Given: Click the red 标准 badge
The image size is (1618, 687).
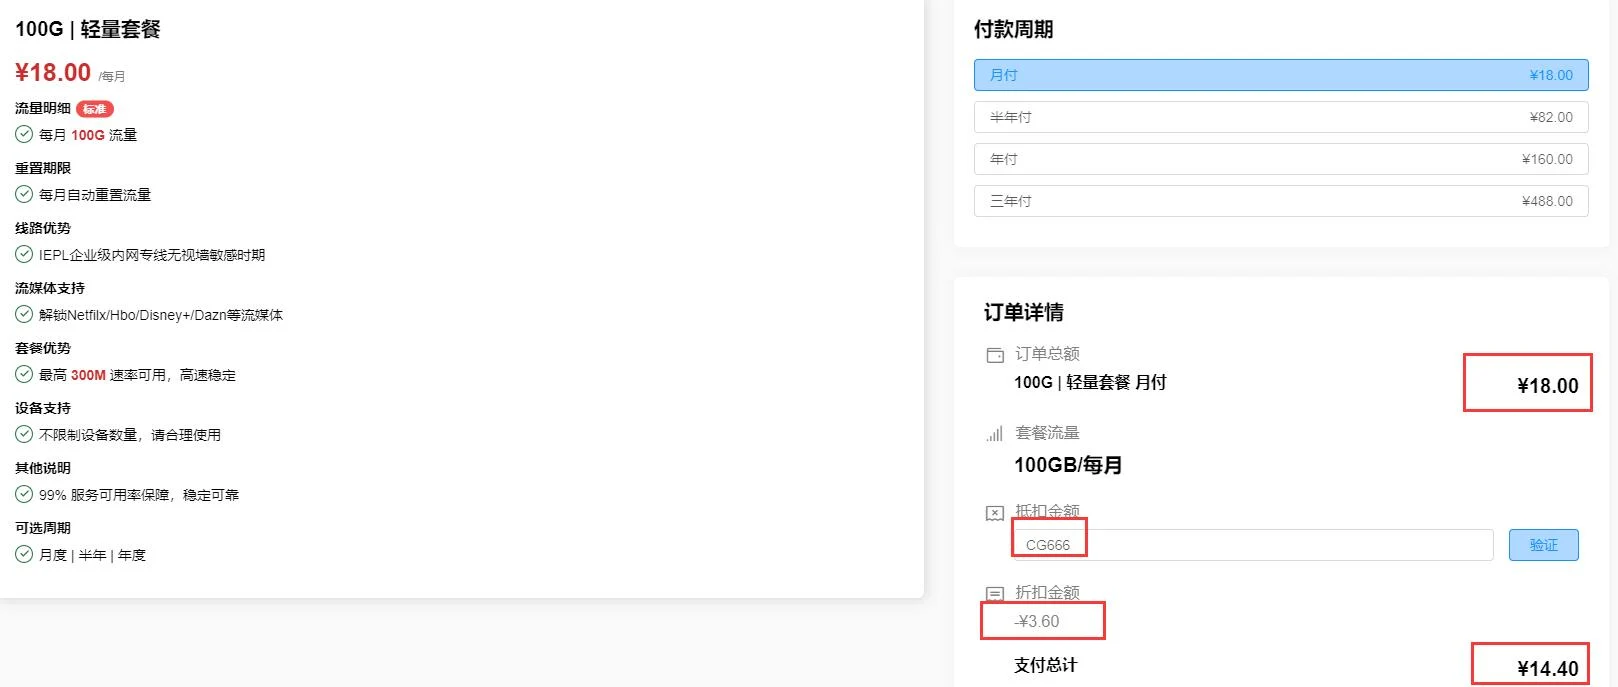Looking at the screenshot, I should click(x=95, y=109).
